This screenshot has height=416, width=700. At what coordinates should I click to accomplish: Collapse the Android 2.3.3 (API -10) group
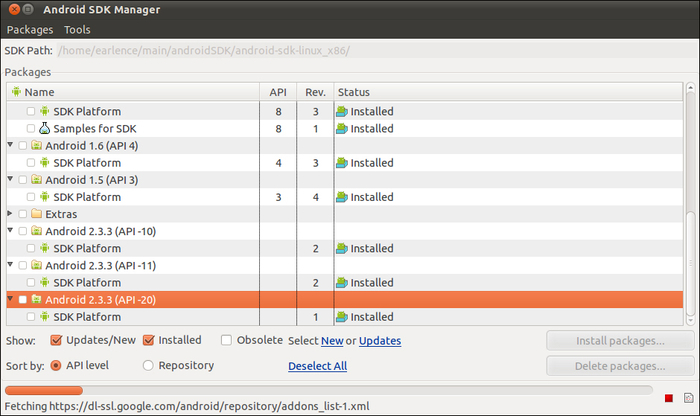coord(10,230)
